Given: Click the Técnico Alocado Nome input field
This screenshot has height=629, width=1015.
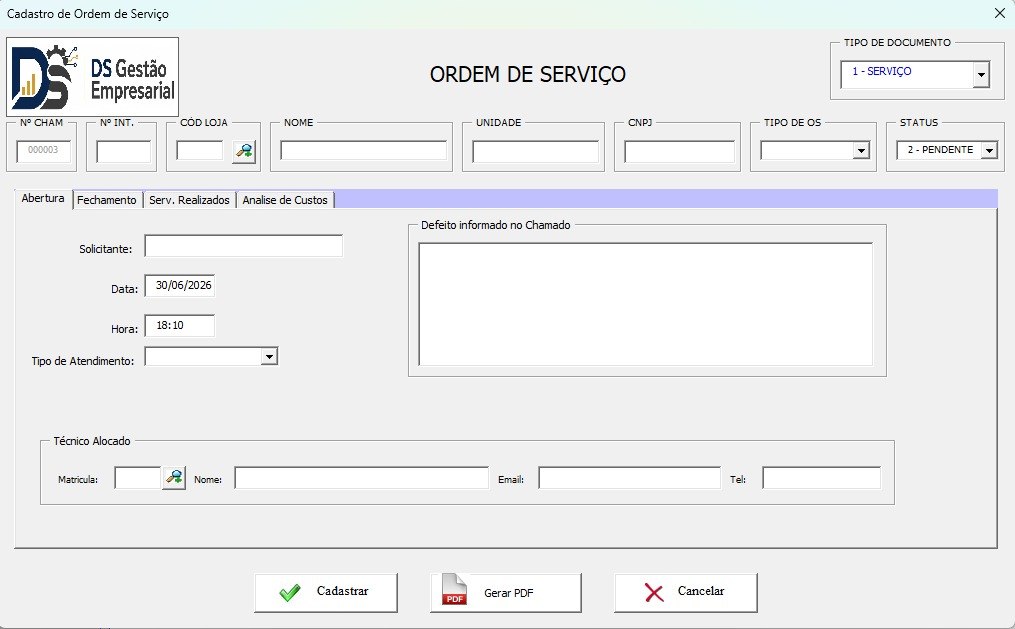Looking at the screenshot, I should coord(361,478).
